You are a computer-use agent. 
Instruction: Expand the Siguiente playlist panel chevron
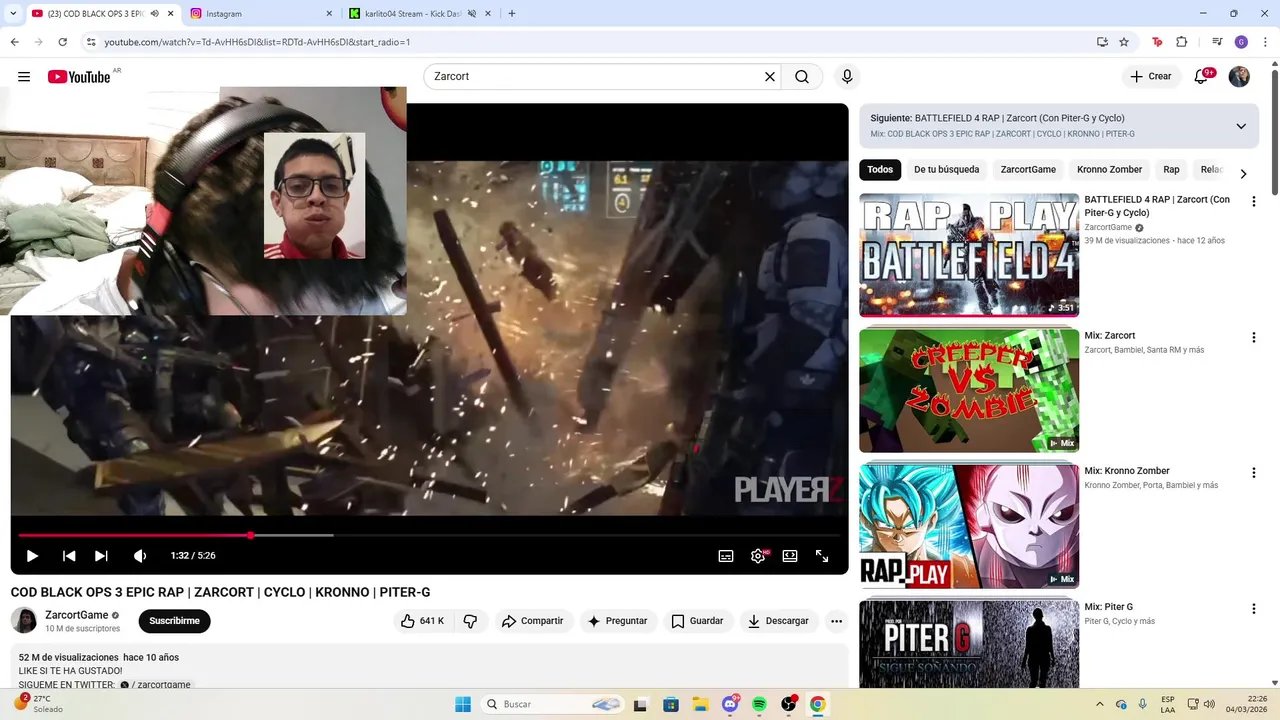point(1241,126)
